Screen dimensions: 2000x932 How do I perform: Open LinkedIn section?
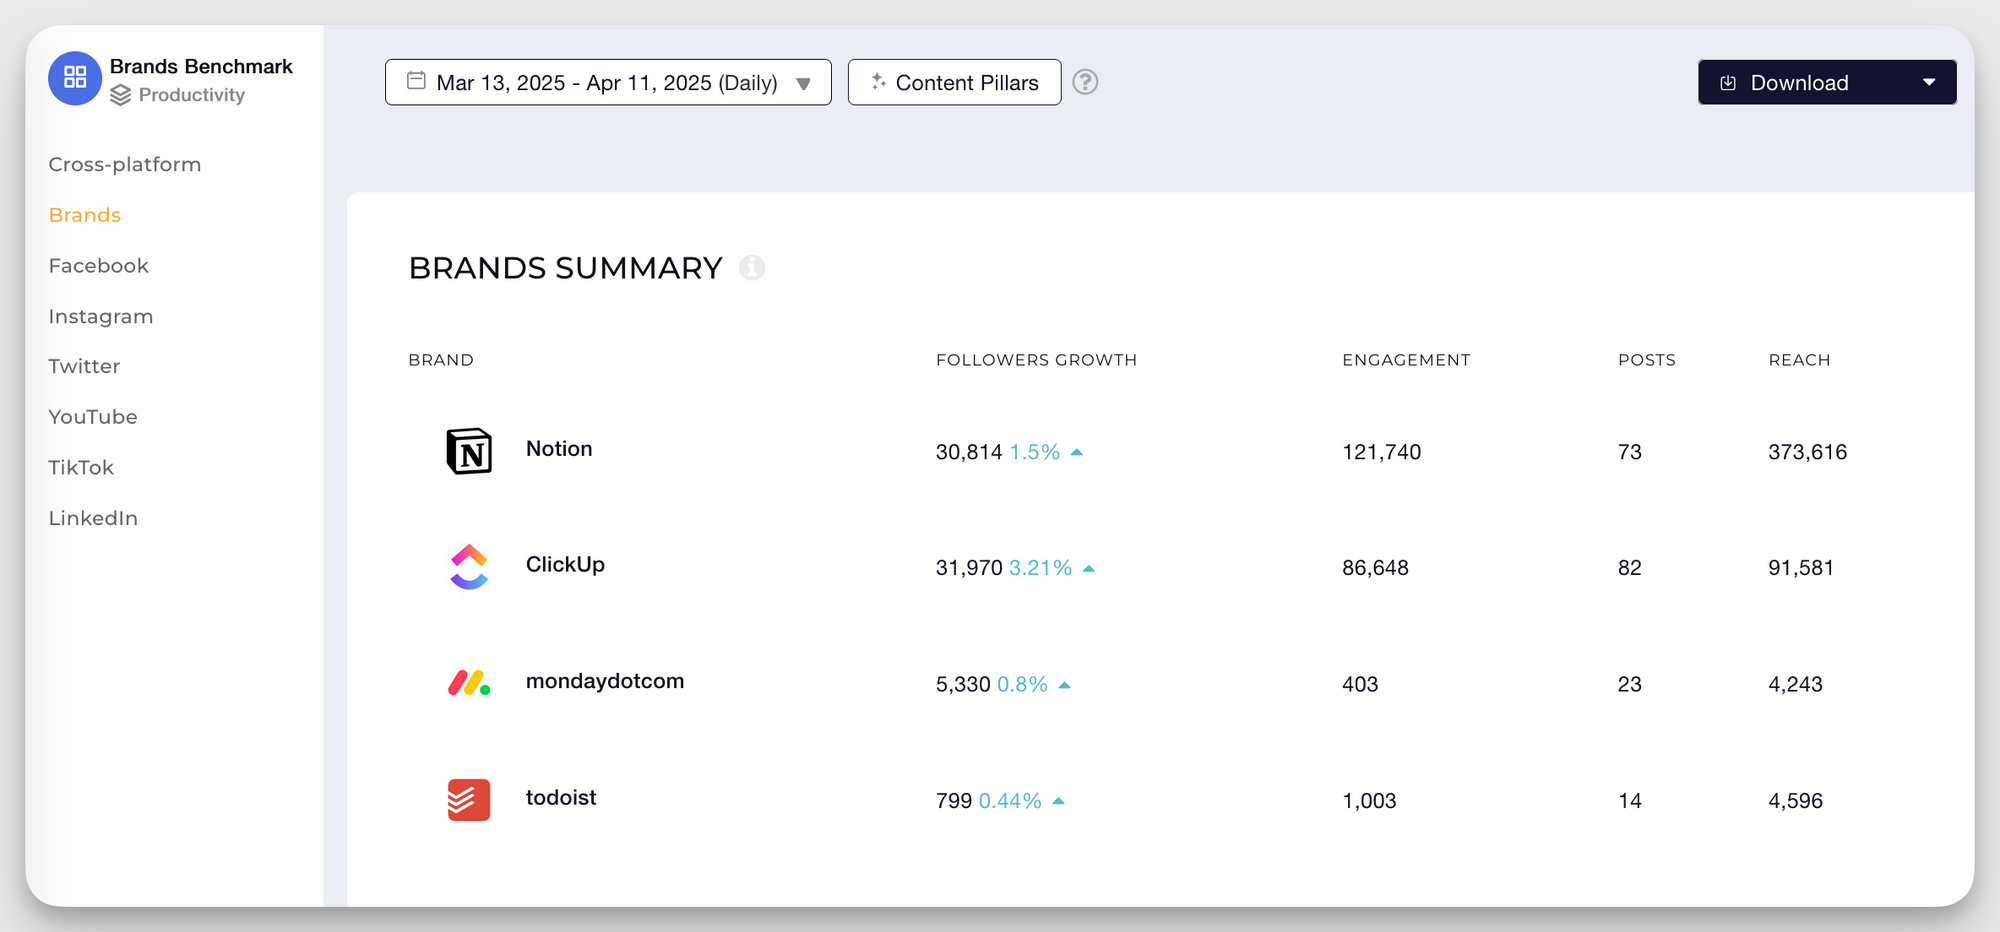pos(93,518)
